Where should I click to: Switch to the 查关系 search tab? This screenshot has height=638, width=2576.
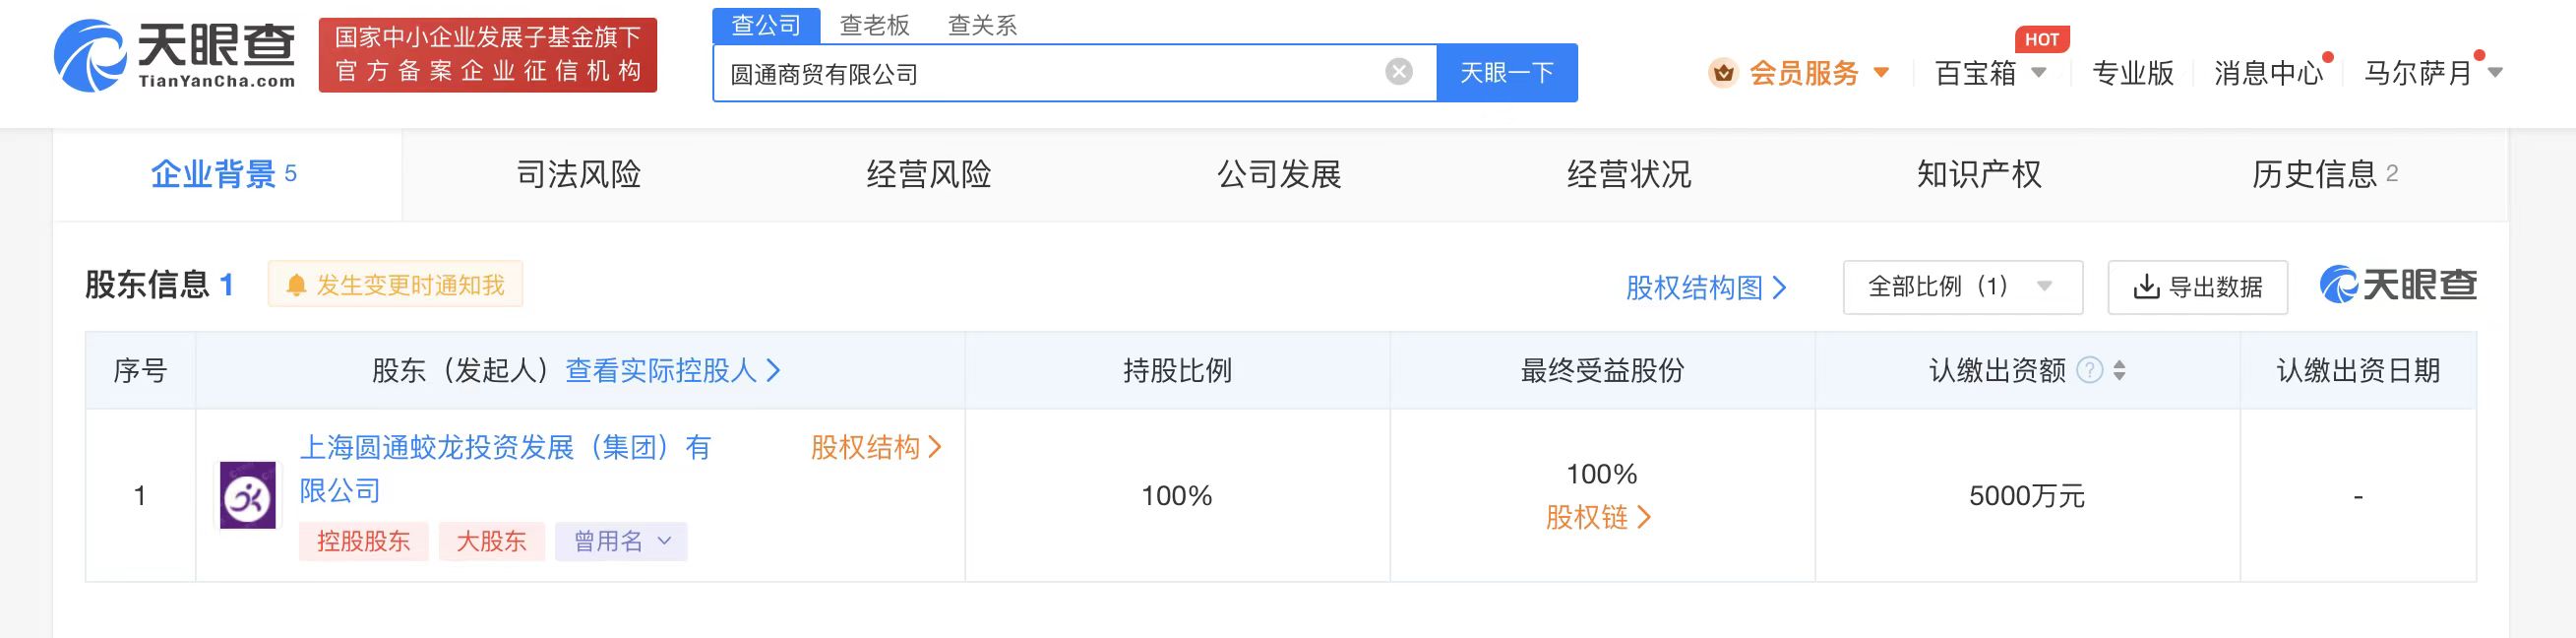coord(982,25)
